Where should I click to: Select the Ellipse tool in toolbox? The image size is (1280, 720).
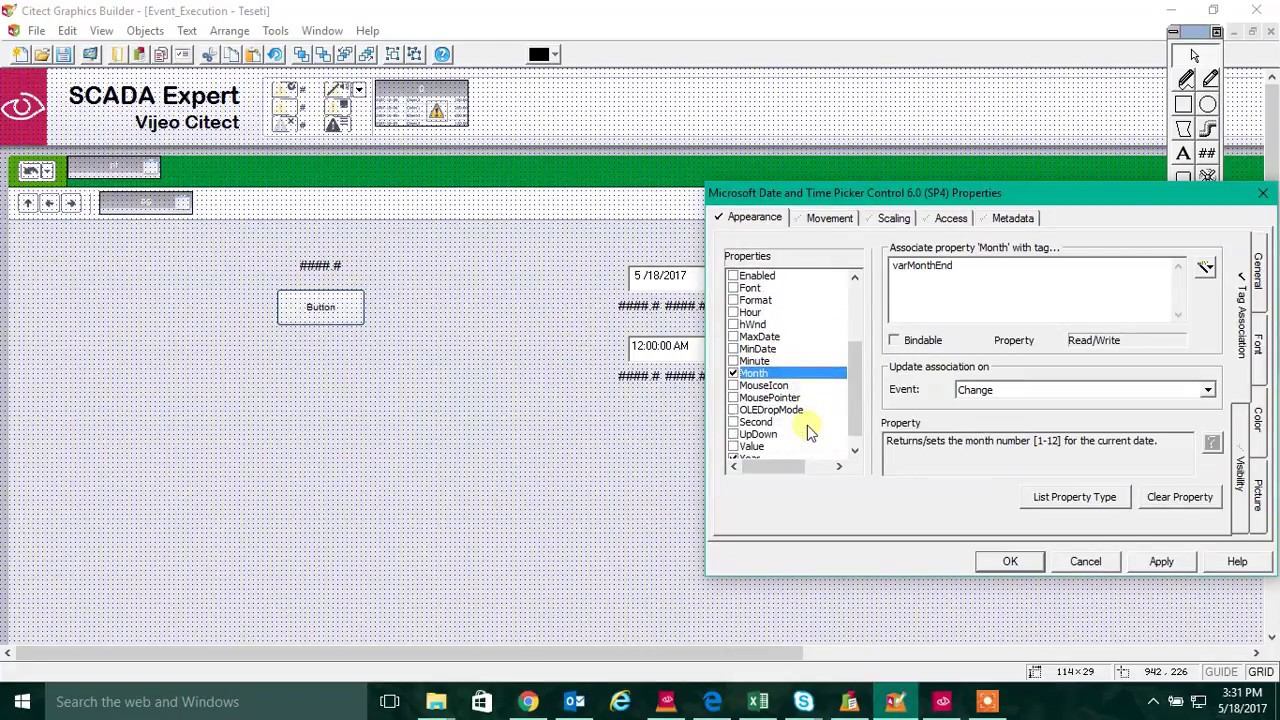click(1209, 105)
